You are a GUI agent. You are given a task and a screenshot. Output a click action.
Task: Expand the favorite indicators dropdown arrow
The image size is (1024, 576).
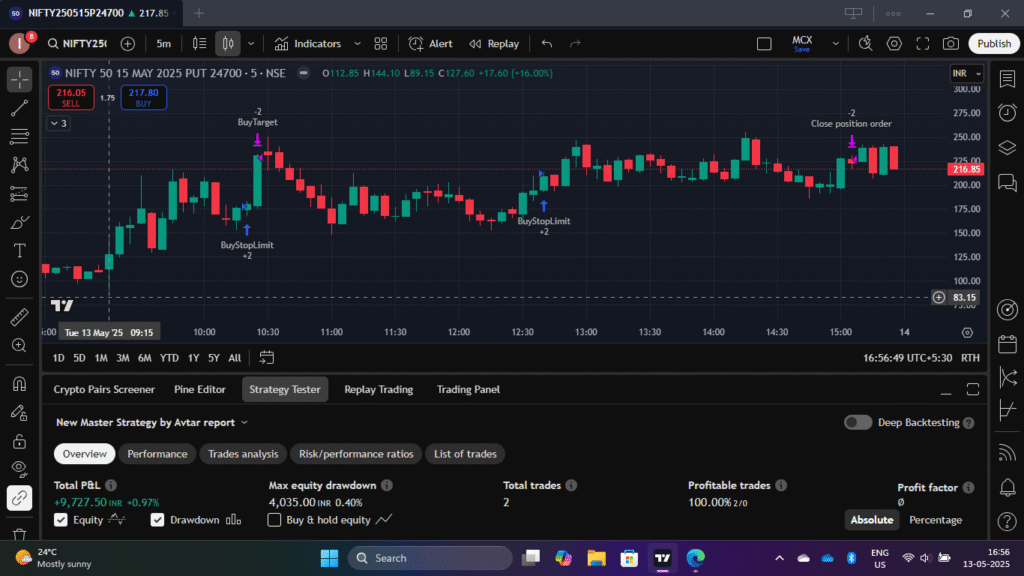point(357,44)
